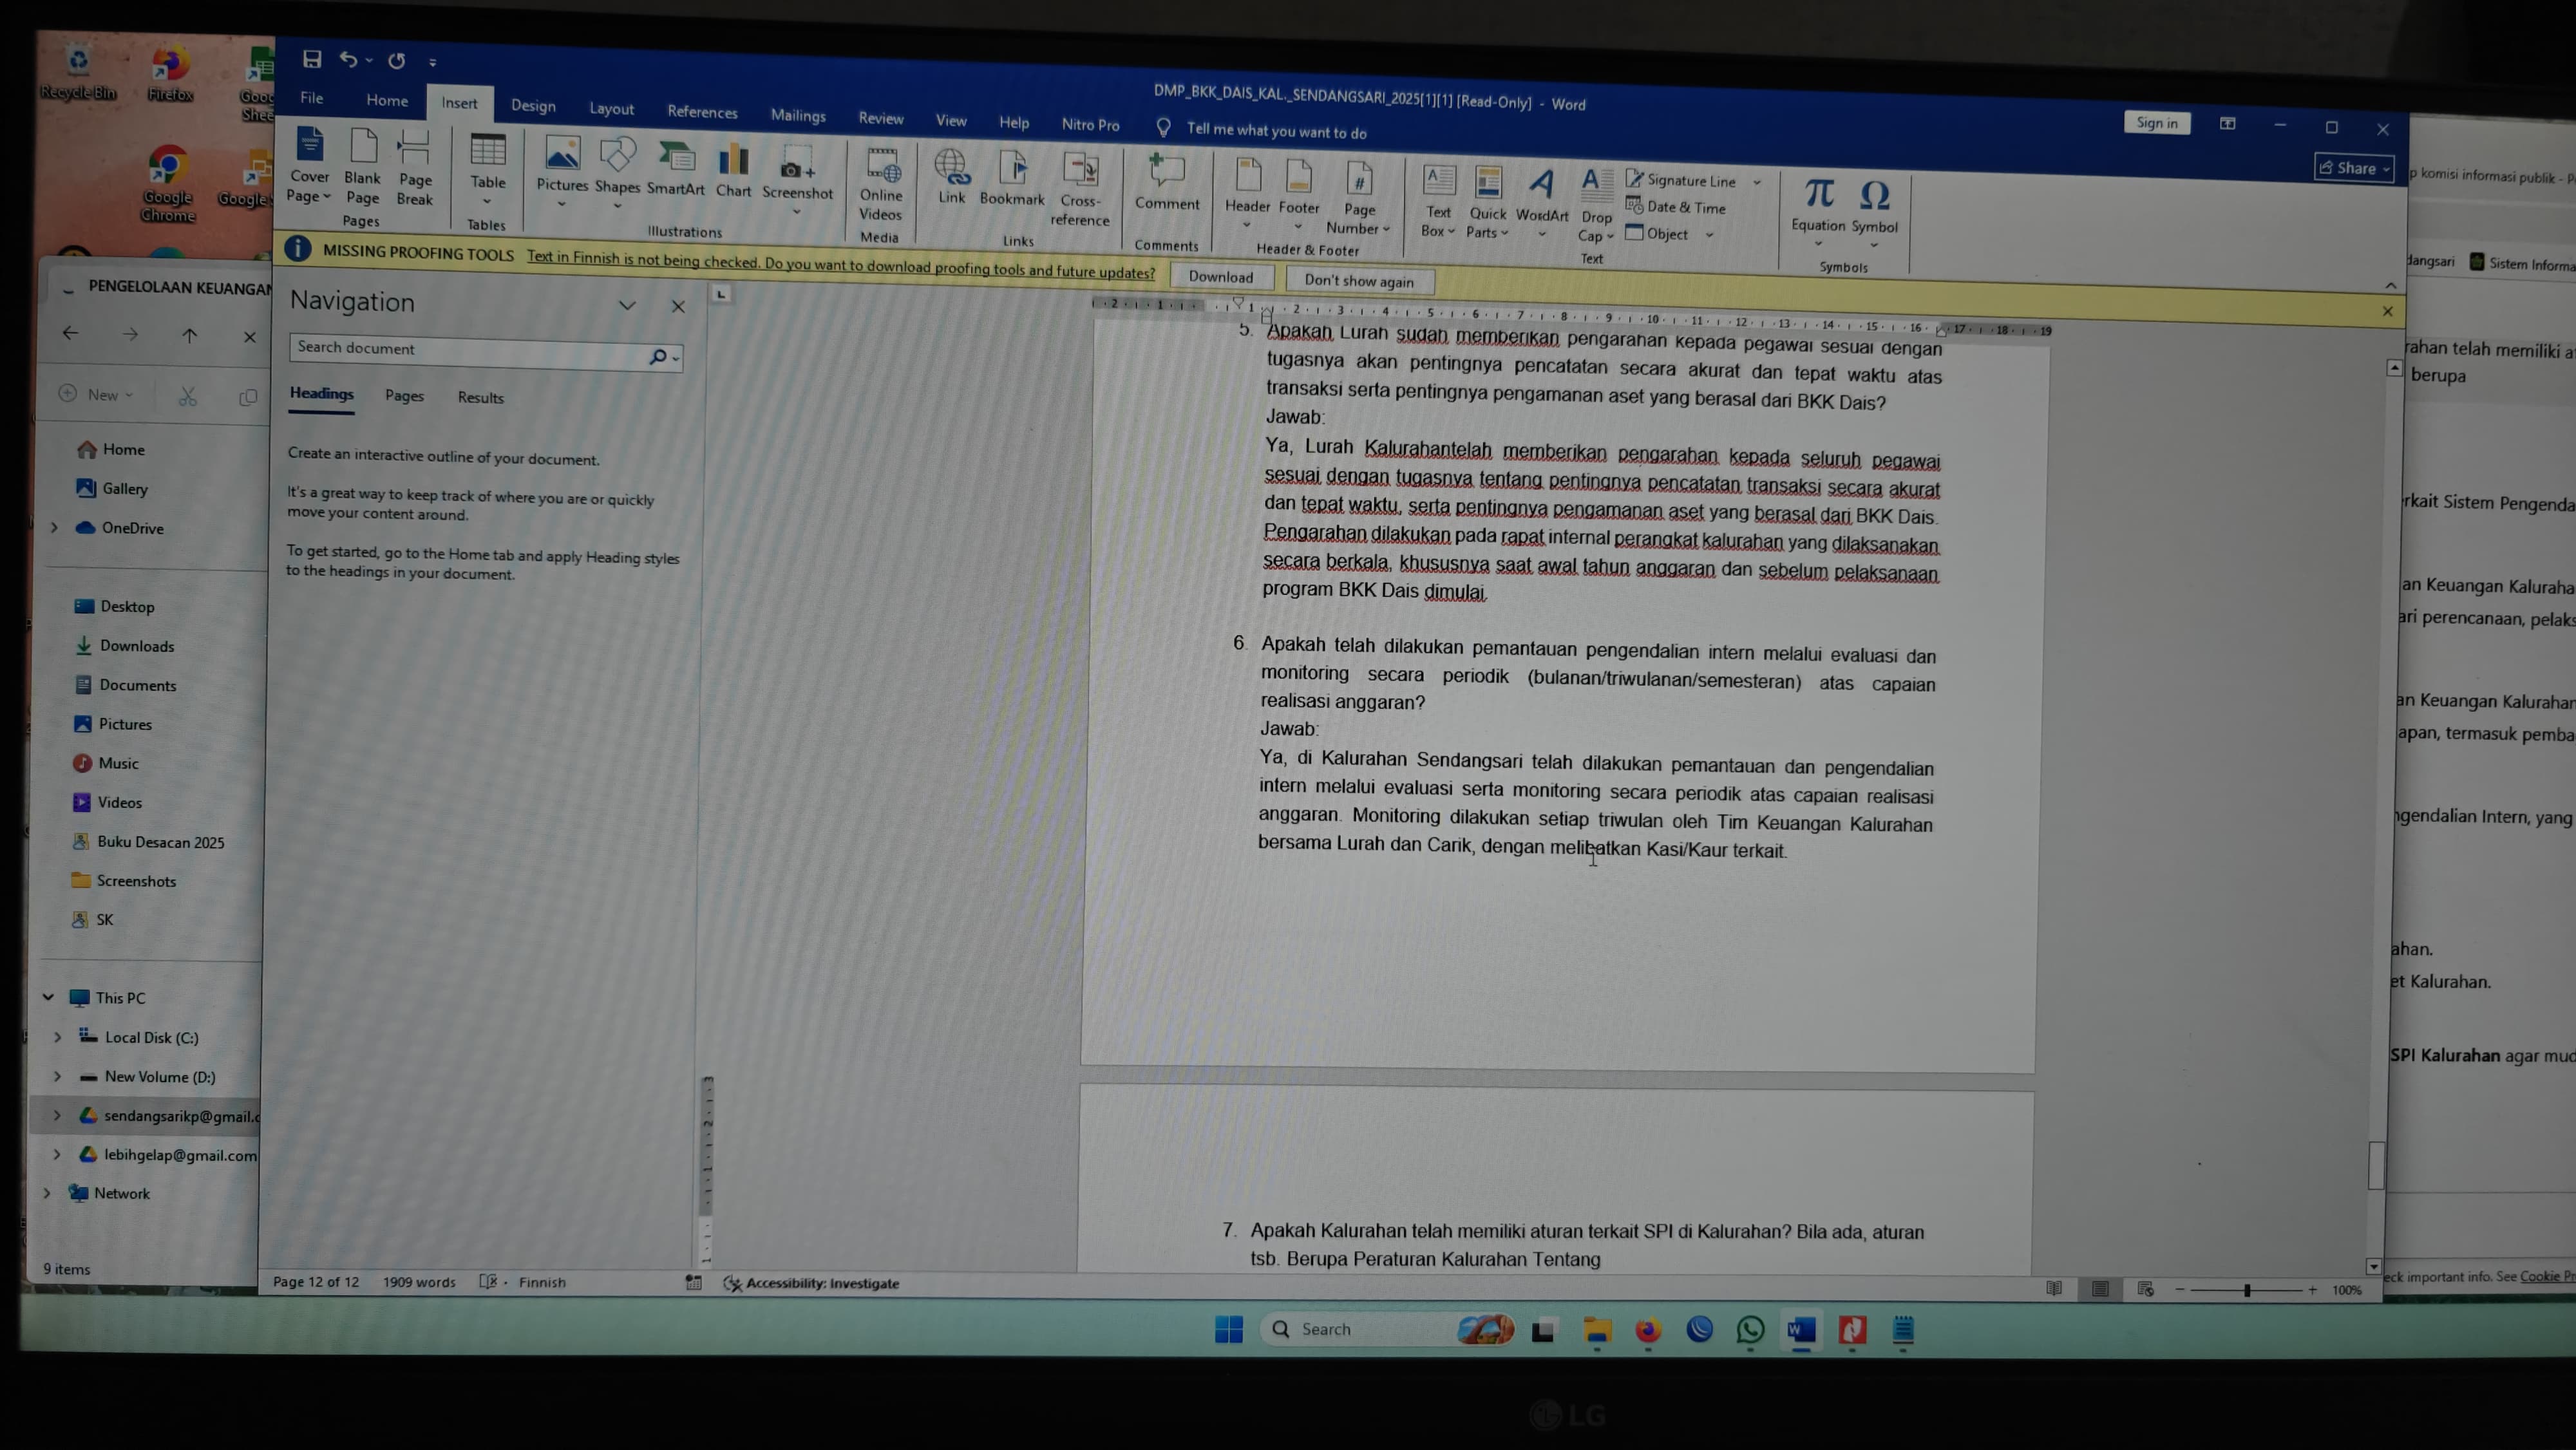The height and width of the screenshot is (1450, 2576).
Task: Click the Redo icon in the quick access toolbar
Action: click(397, 61)
